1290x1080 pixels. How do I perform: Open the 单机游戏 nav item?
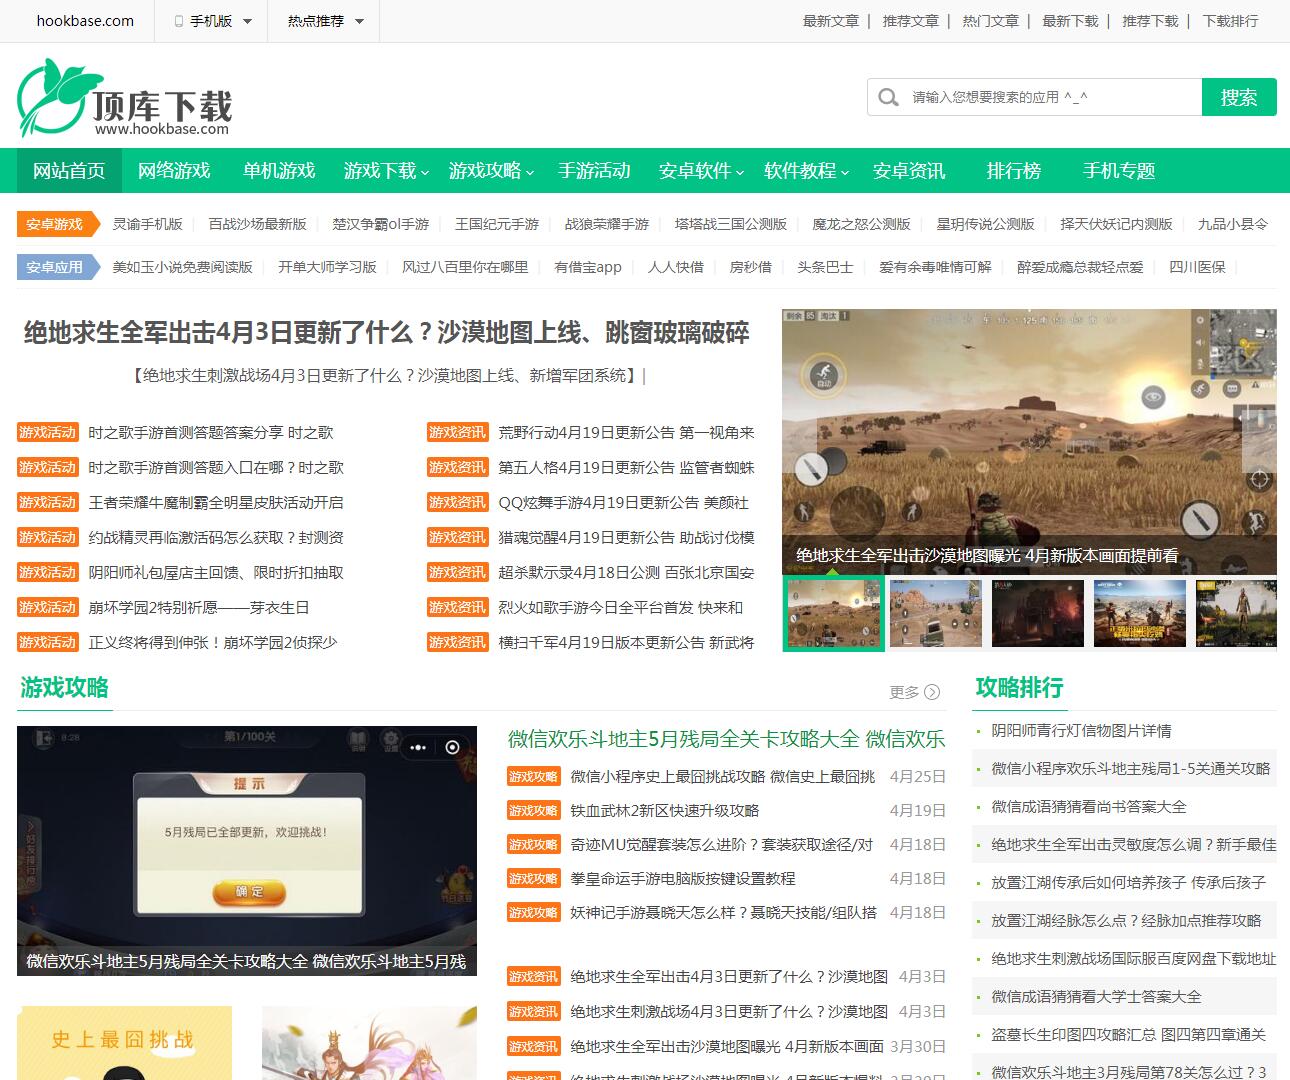[279, 171]
